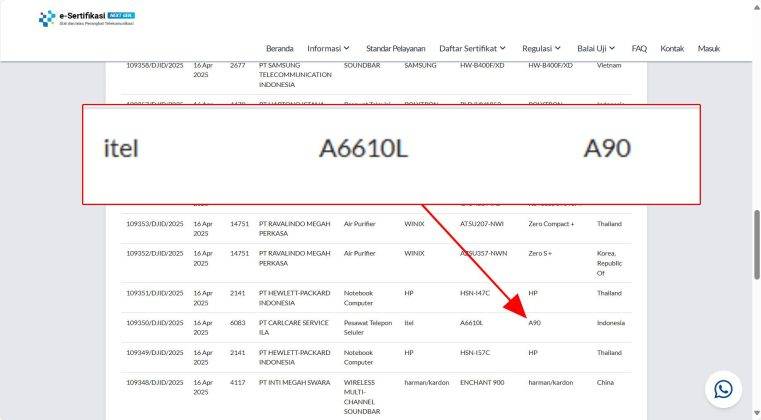Viewport: 761px width, 420px height.
Task: Select certificate number 109358/DJID/2025
Action: (155, 65)
